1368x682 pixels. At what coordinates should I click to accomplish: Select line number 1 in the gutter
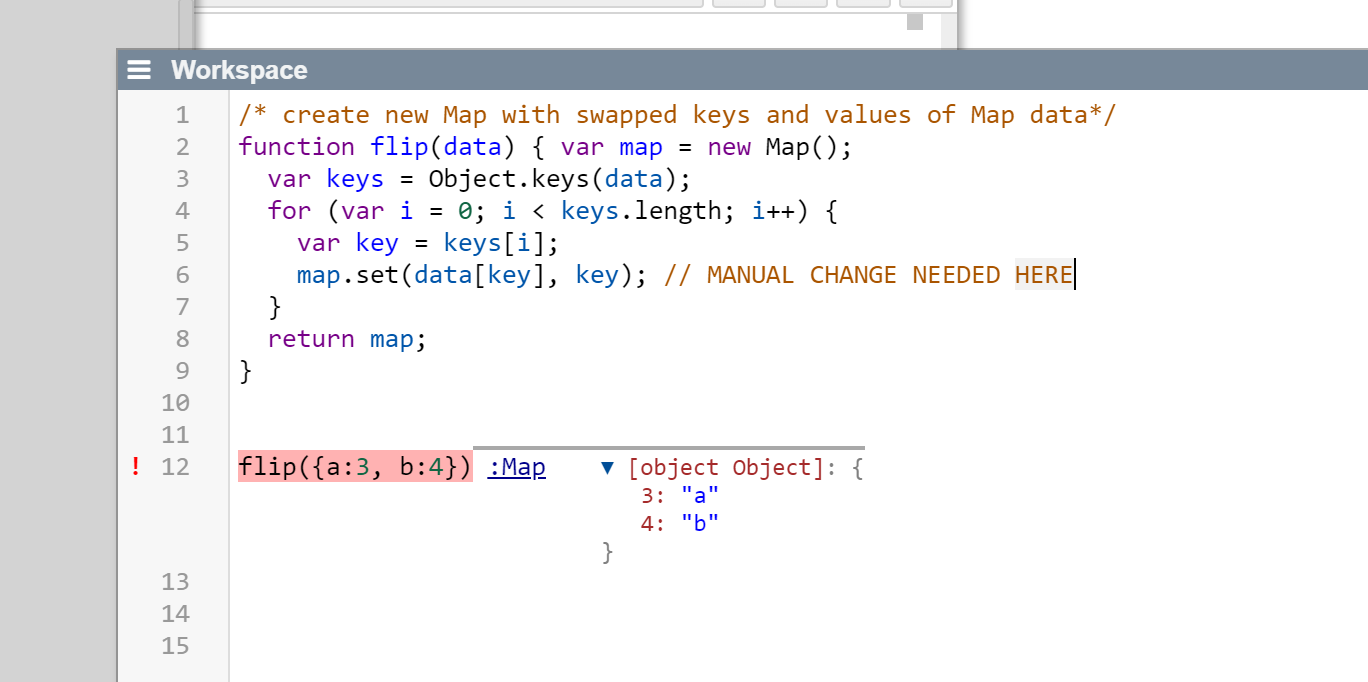click(181, 115)
